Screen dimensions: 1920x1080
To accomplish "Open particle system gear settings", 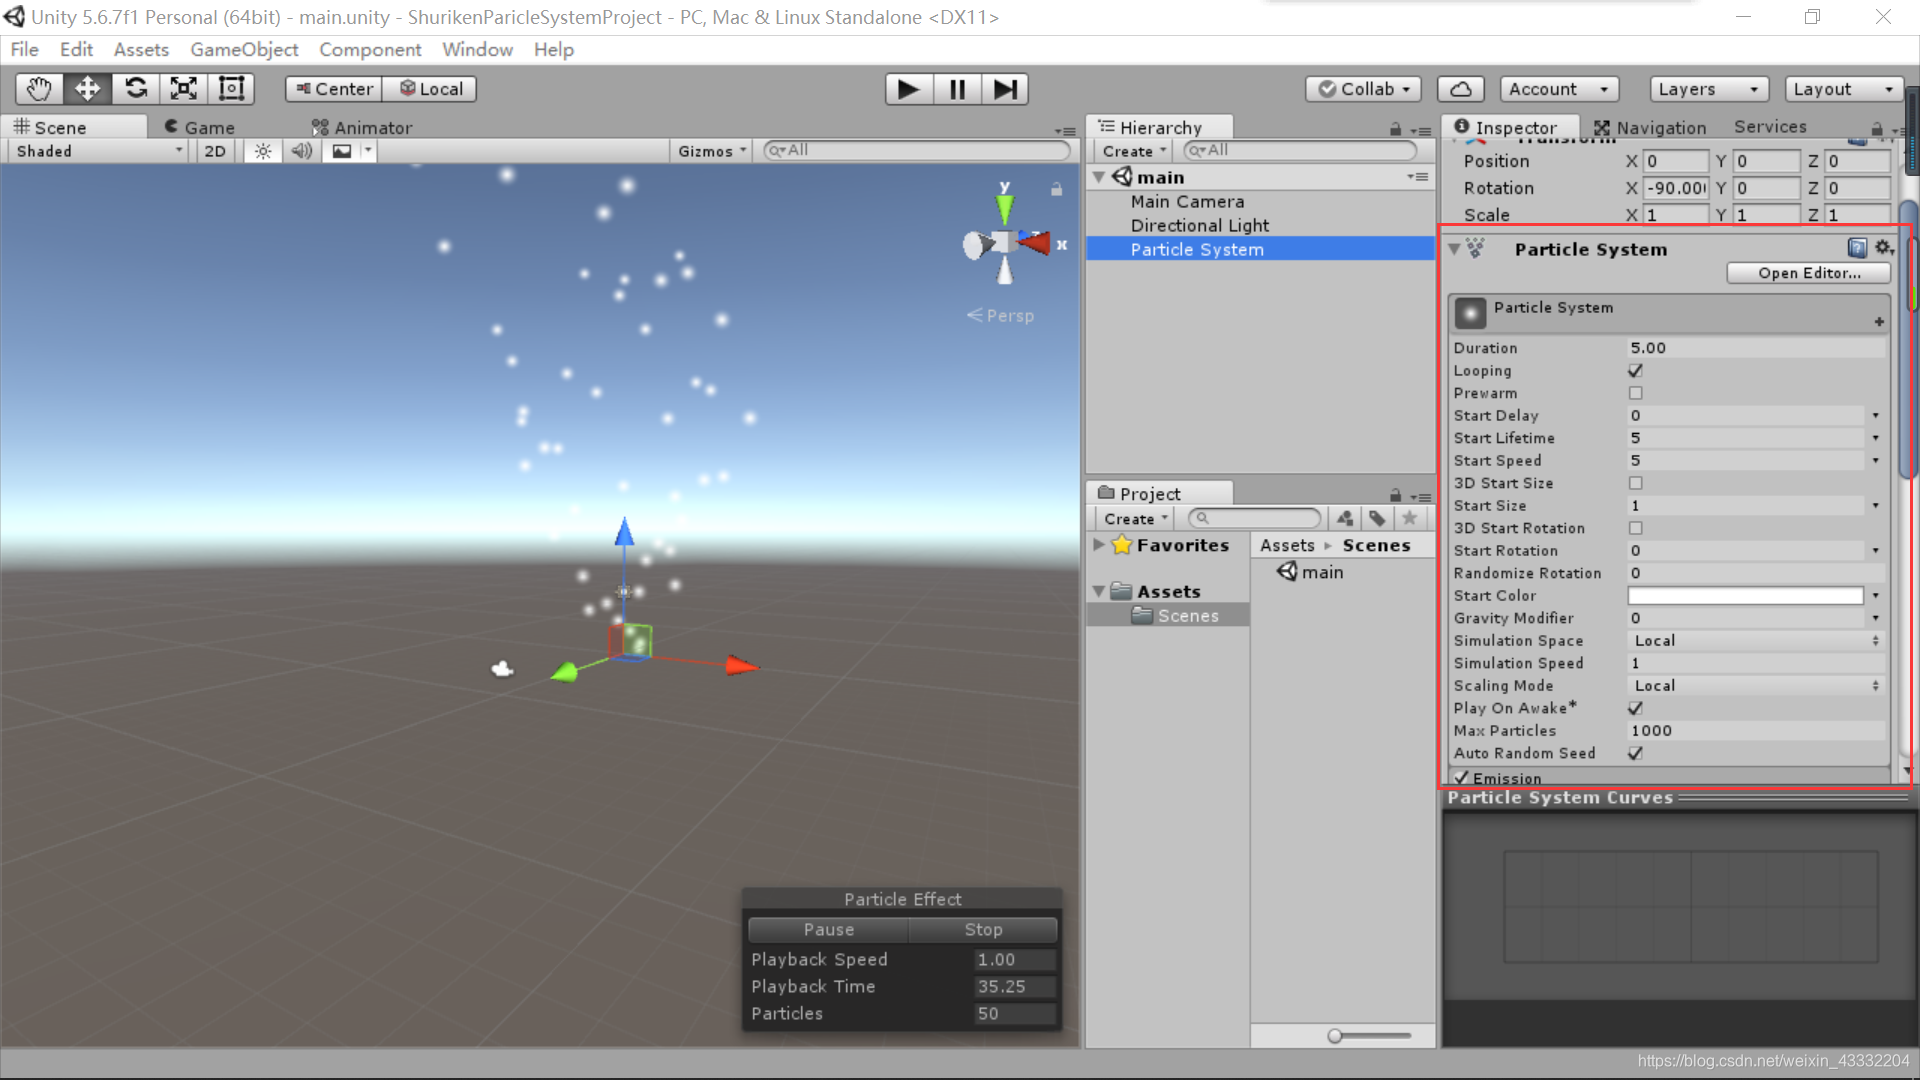I will 1884,248.
